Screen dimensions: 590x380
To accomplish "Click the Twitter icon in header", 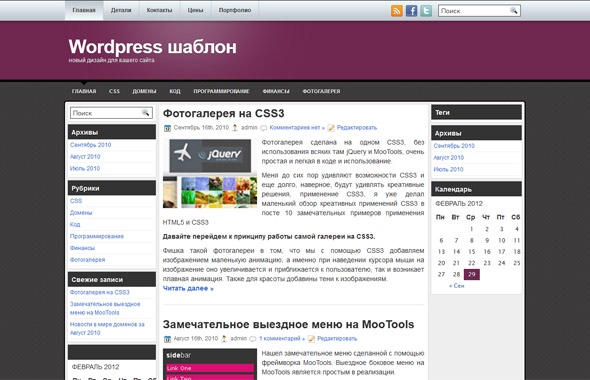I will point(426,11).
